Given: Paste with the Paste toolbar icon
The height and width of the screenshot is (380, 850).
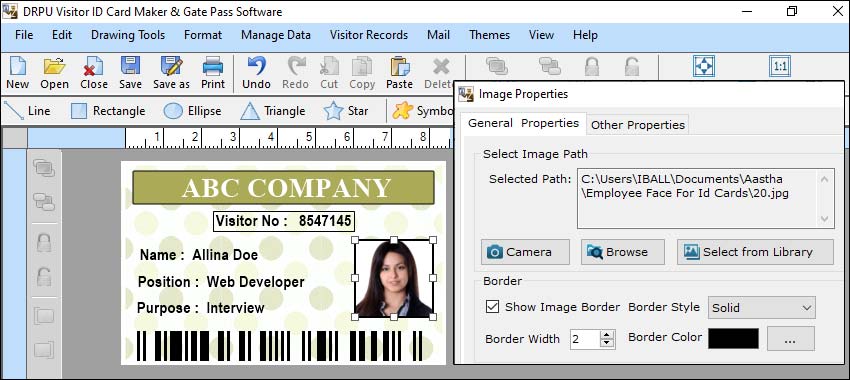Looking at the screenshot, I should [400, 73].
